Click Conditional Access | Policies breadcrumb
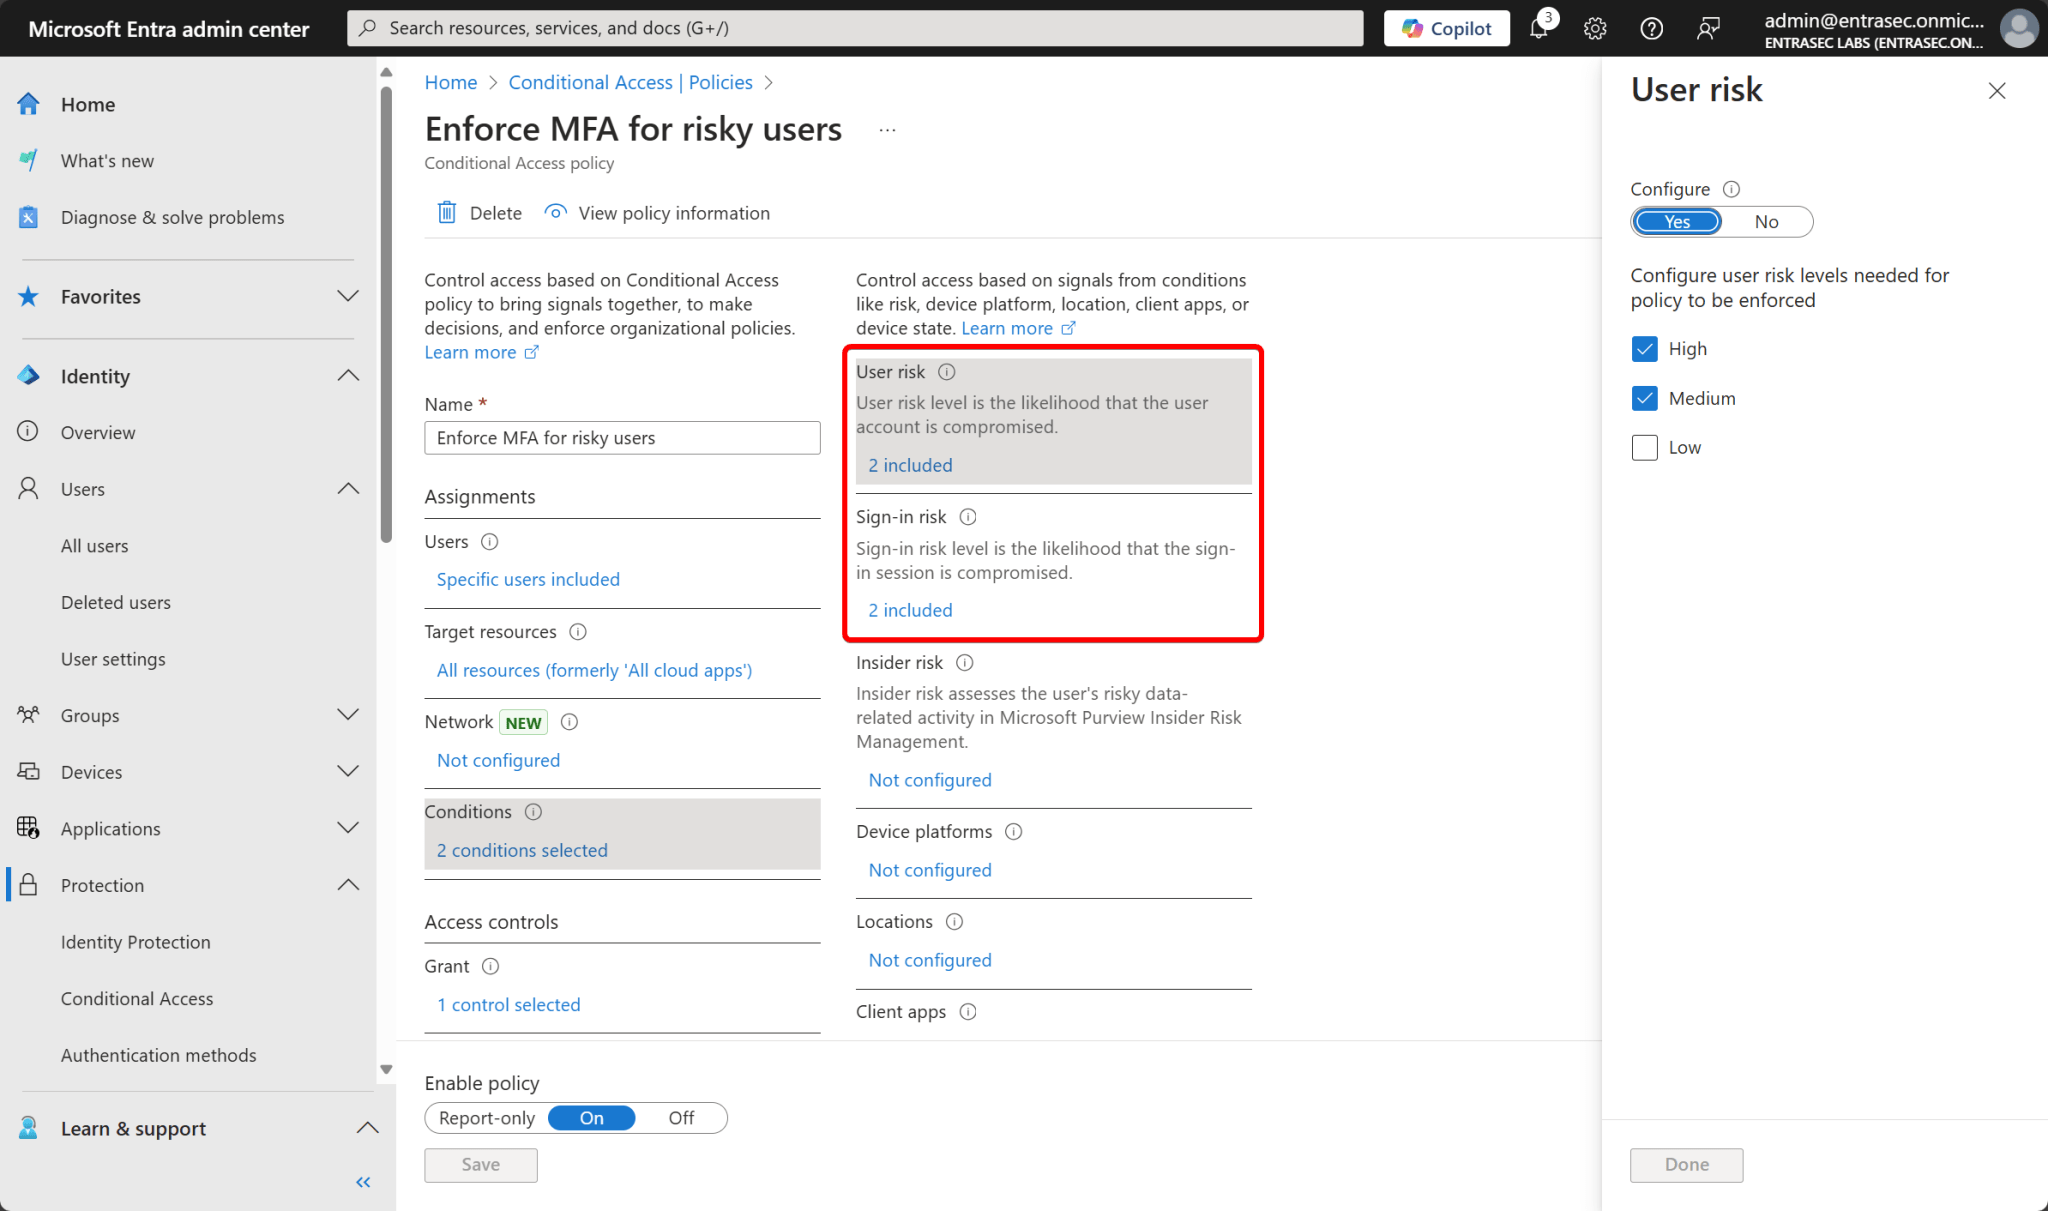The image size is (2048, 1211). 630,82
